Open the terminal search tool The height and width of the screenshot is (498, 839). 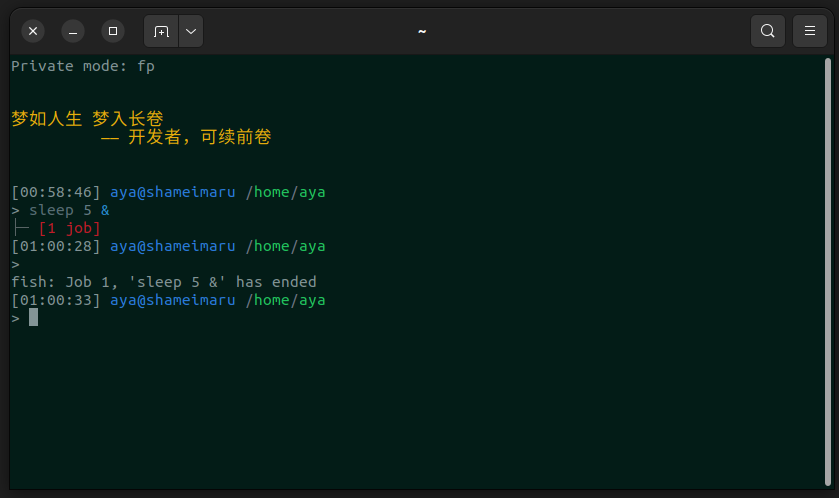[x=767, y=31]
